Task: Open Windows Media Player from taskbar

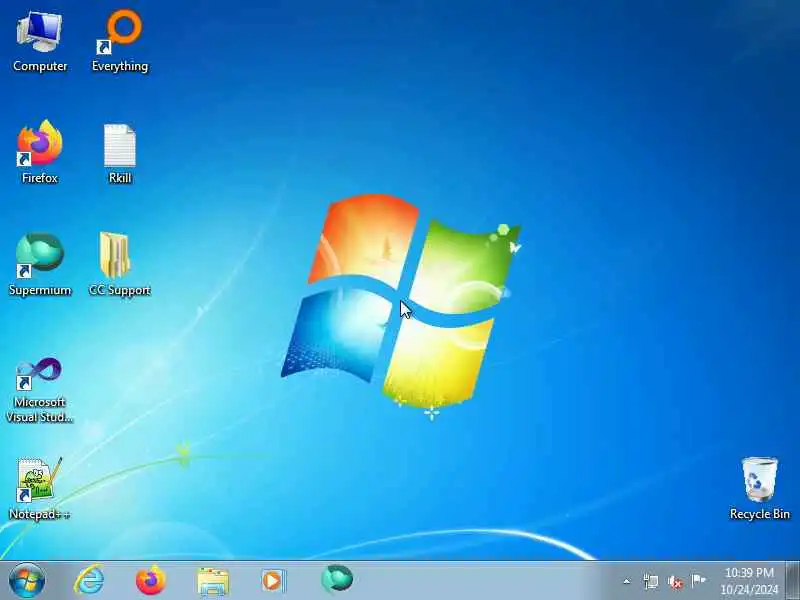Action: pos(274,581)
